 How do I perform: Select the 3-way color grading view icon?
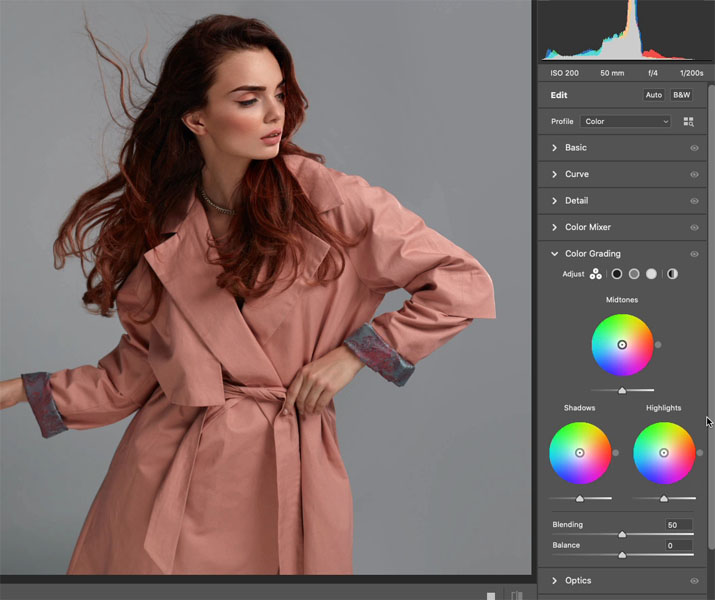pos(596,273)
